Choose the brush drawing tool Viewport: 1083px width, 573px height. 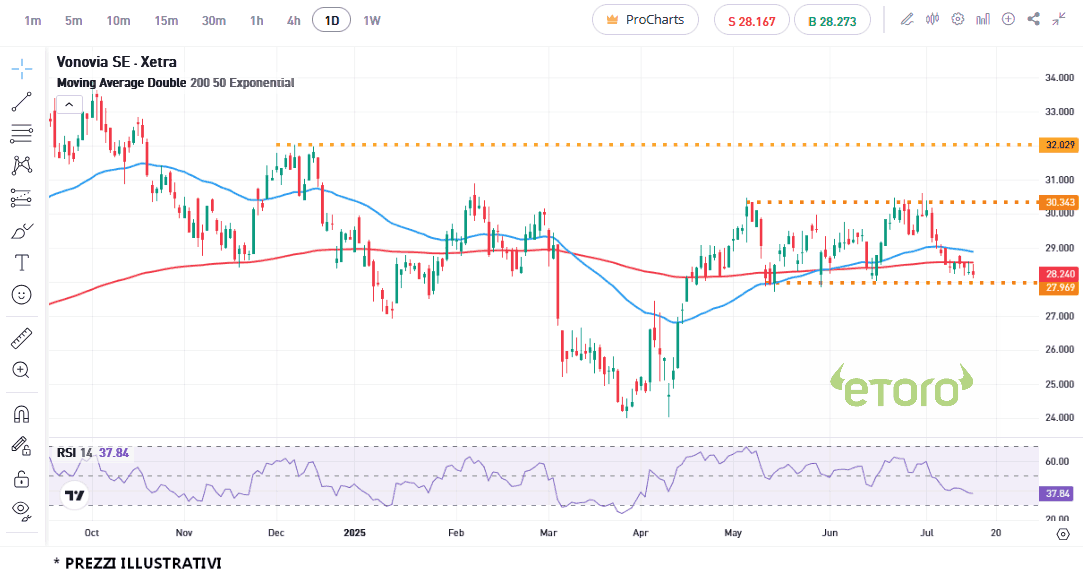pos(21,231)
